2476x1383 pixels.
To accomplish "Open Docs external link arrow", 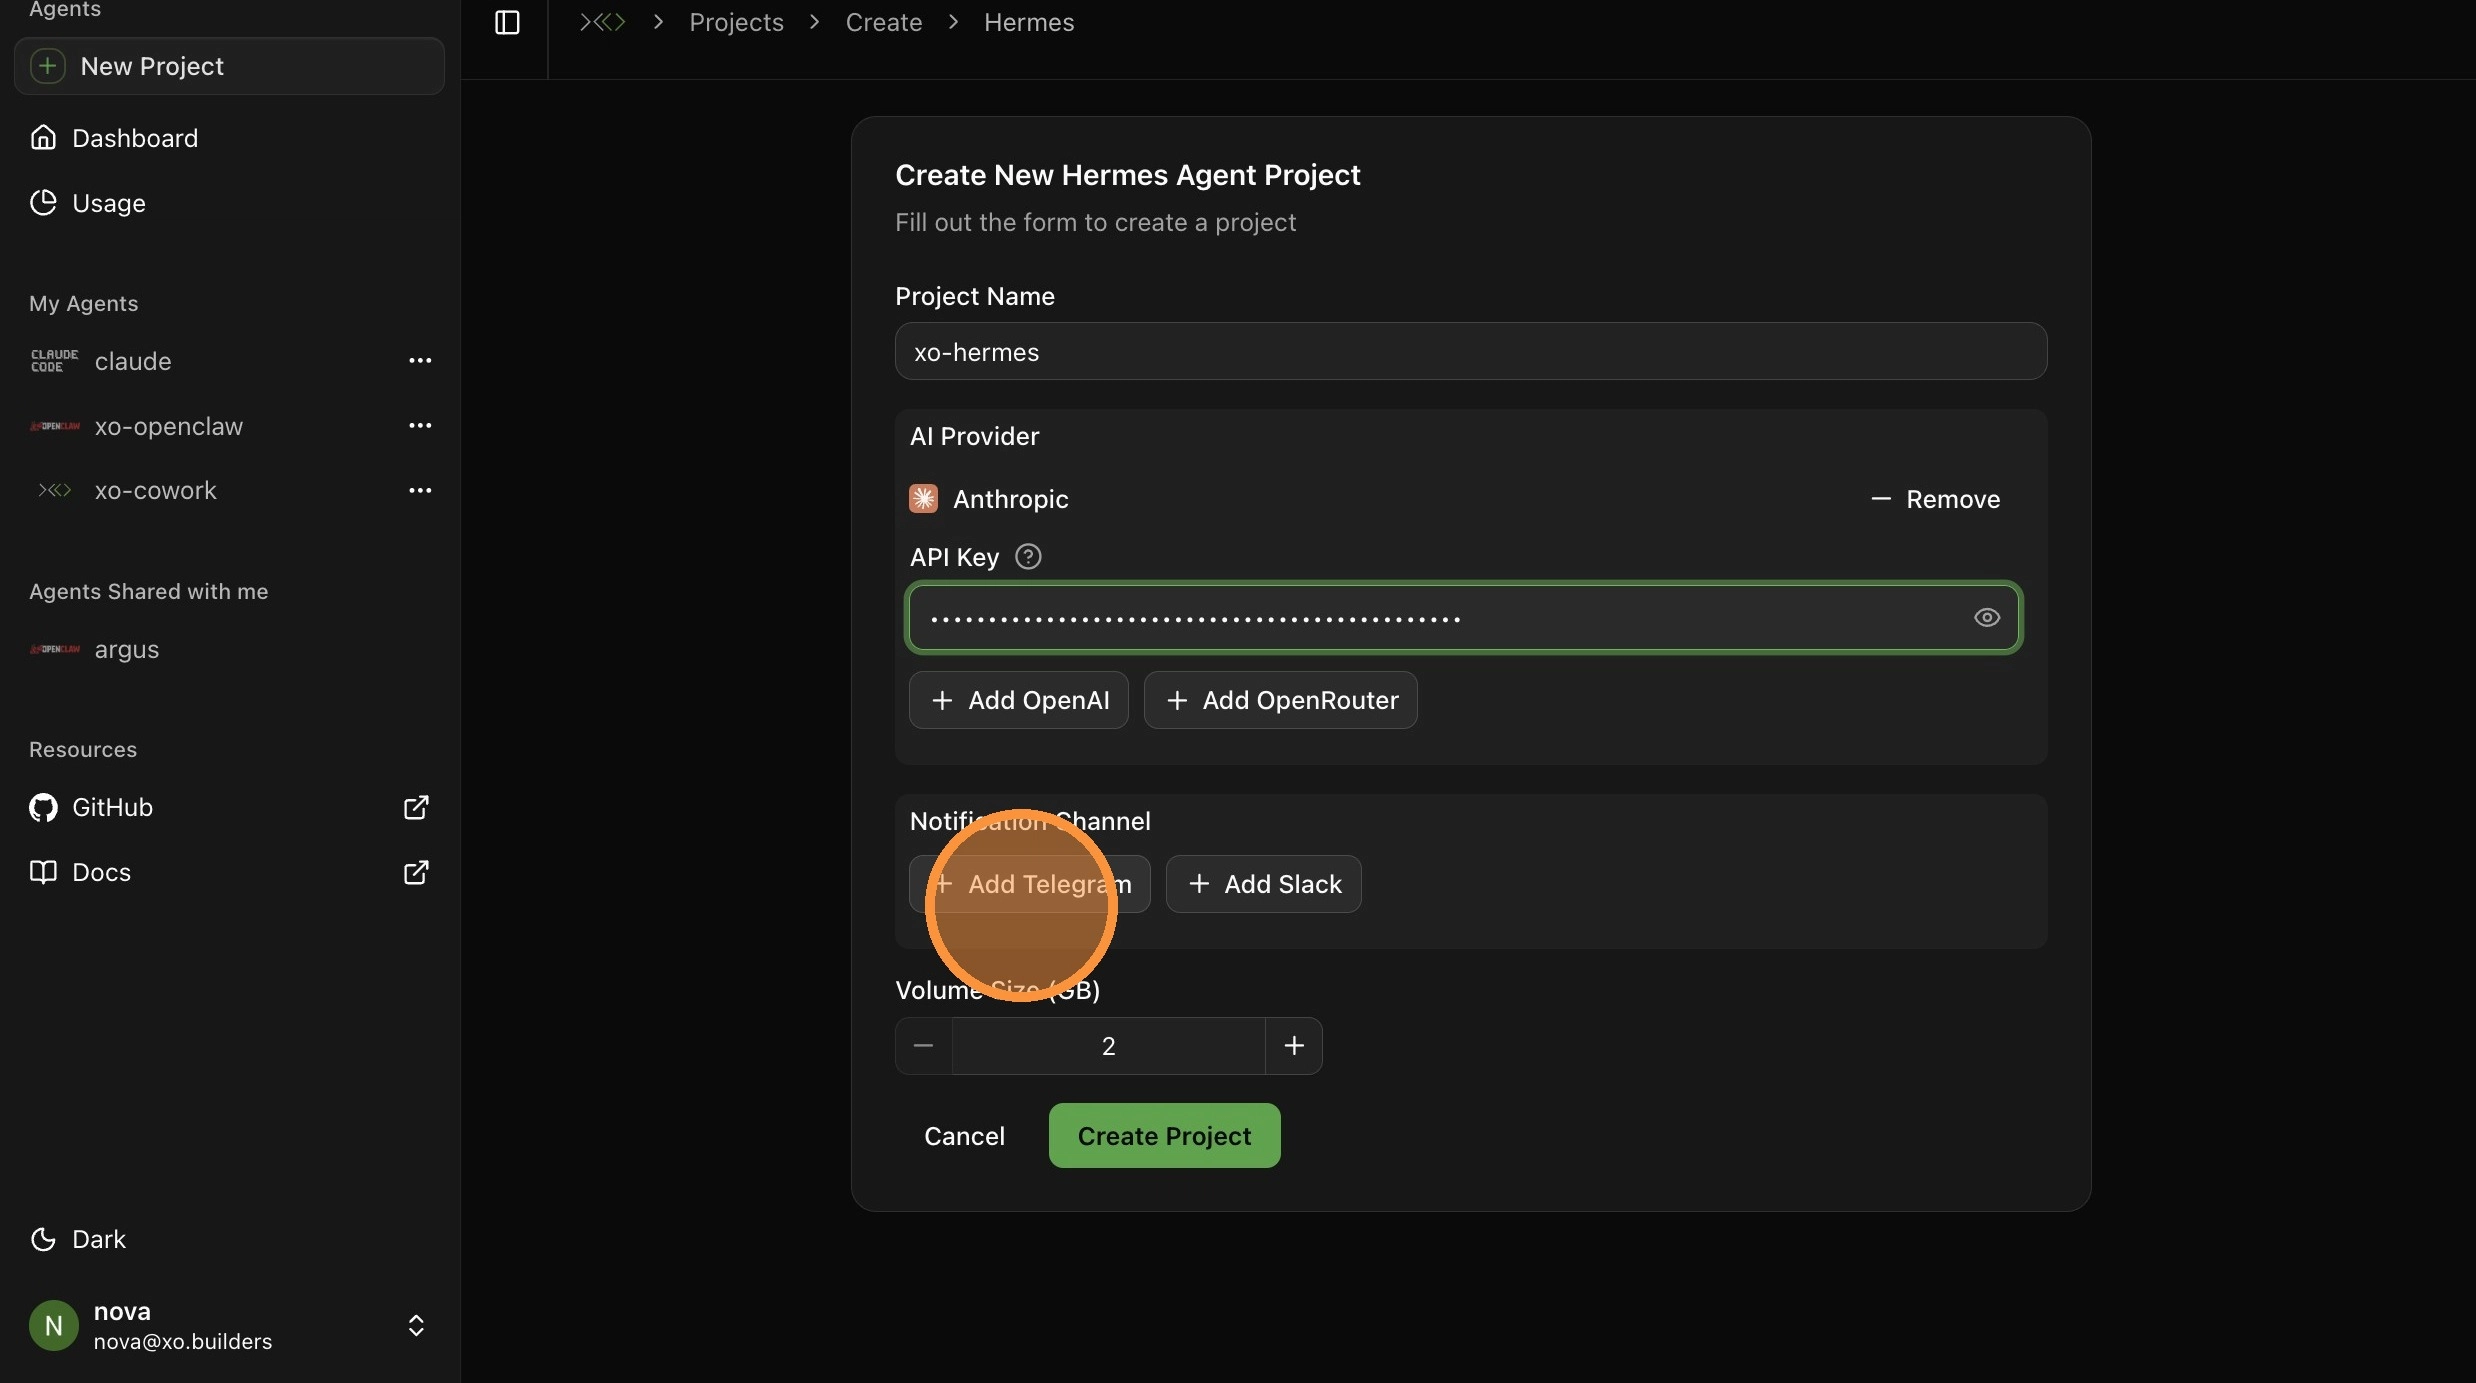I will [416, 872].
